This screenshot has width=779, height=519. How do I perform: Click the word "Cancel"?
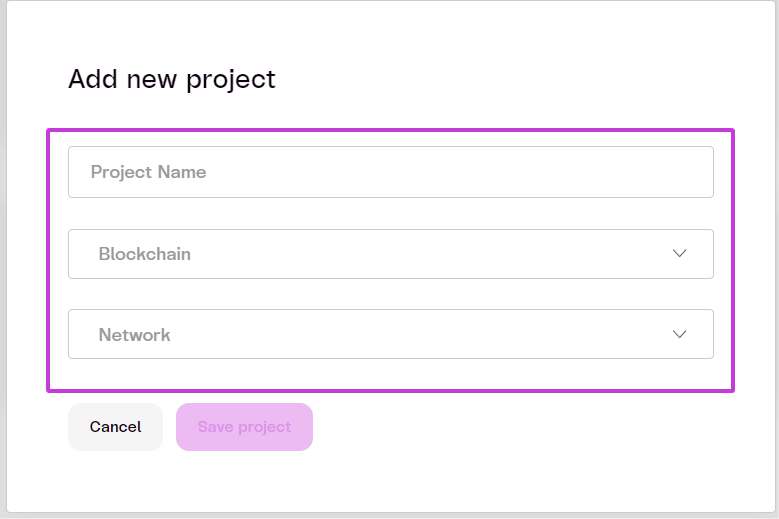click(115, 427)
